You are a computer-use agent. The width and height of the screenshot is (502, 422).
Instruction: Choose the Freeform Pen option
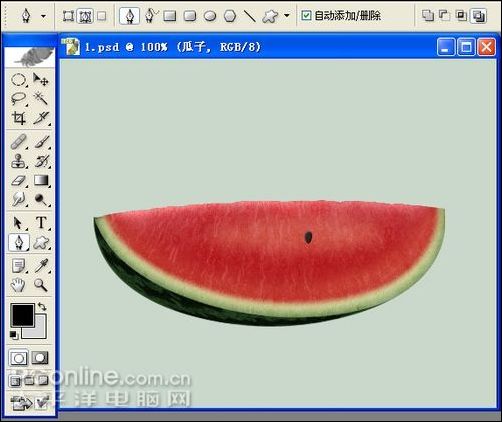point(150,15)
